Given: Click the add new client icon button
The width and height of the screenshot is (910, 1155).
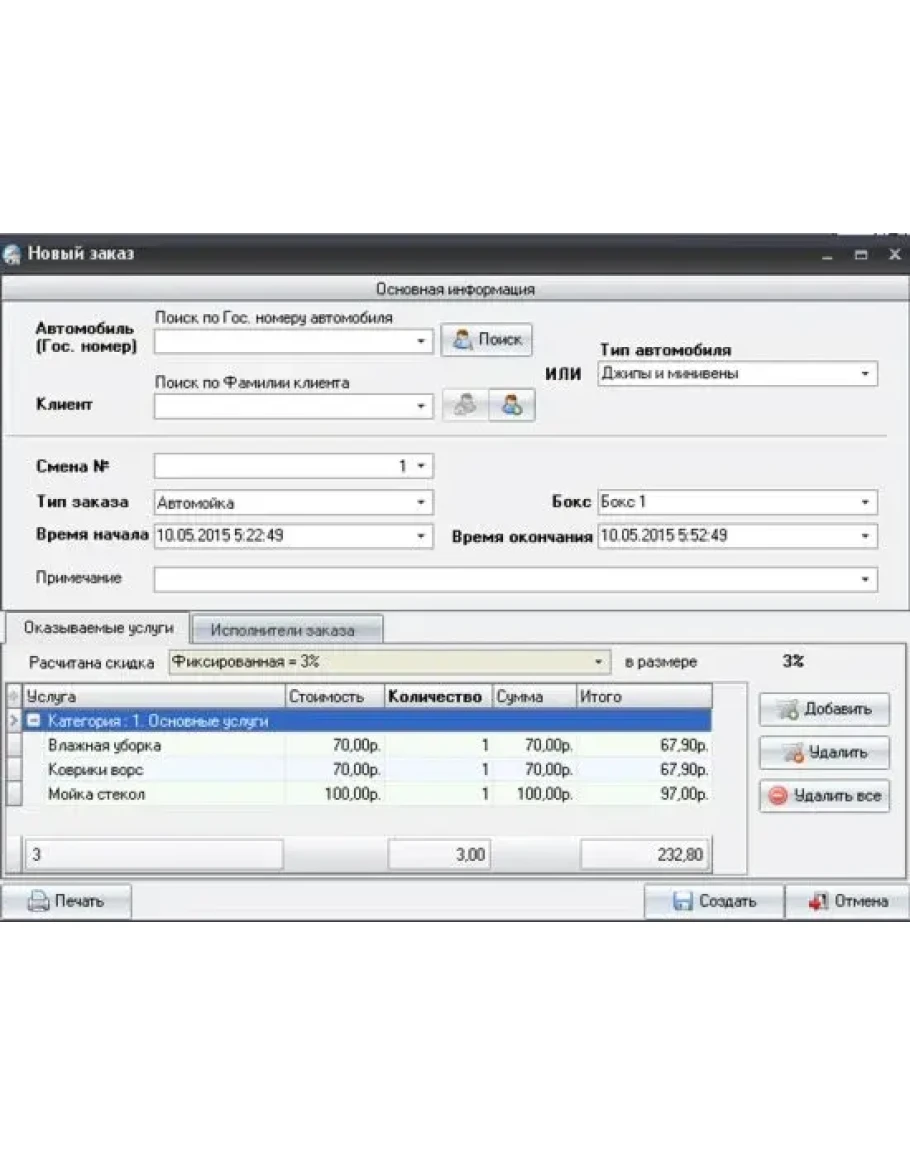Looking at the screenshot, I should pyautogui.click(x=511, y=406).
